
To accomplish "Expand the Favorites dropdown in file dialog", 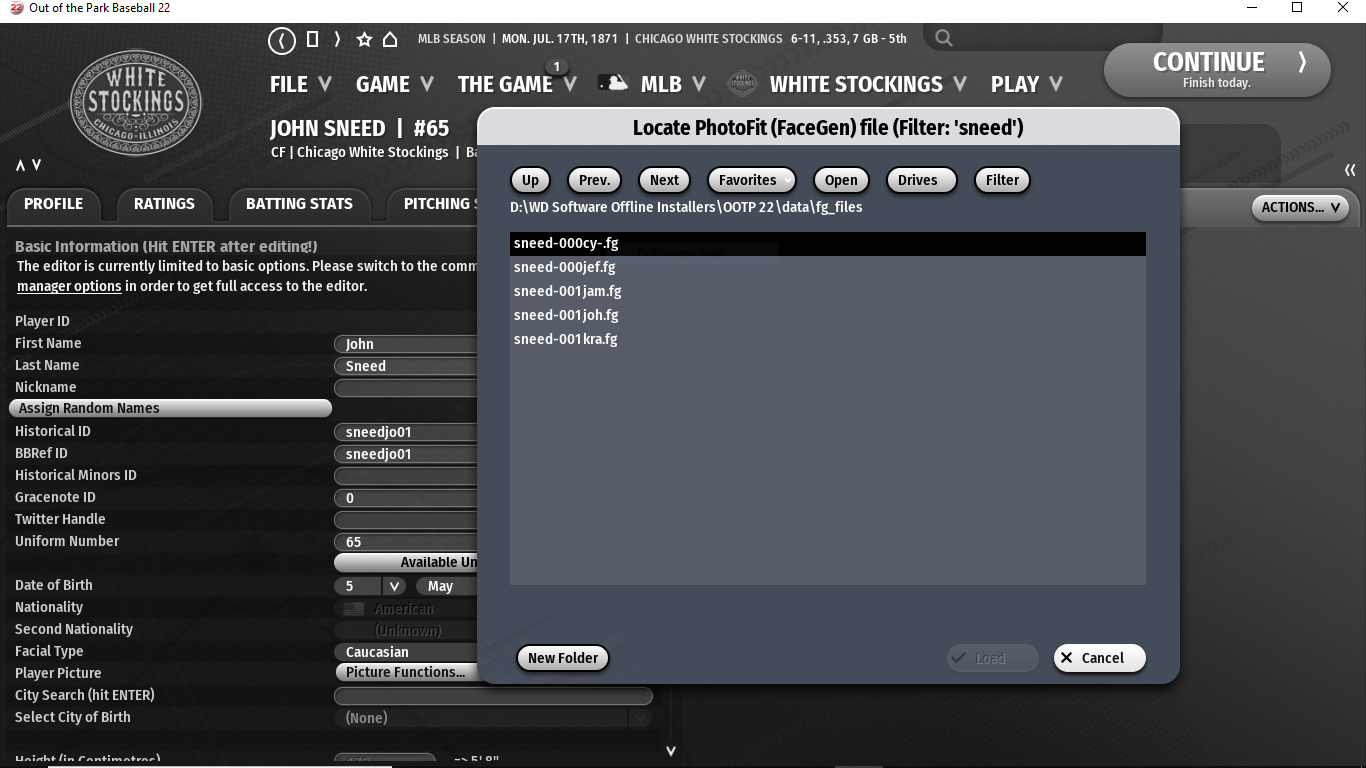I will pyautogui.click(x=751, y=180).
